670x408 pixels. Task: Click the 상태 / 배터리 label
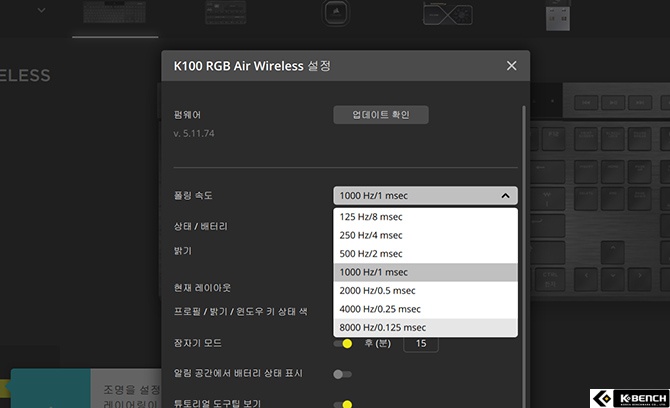(200, 226)
